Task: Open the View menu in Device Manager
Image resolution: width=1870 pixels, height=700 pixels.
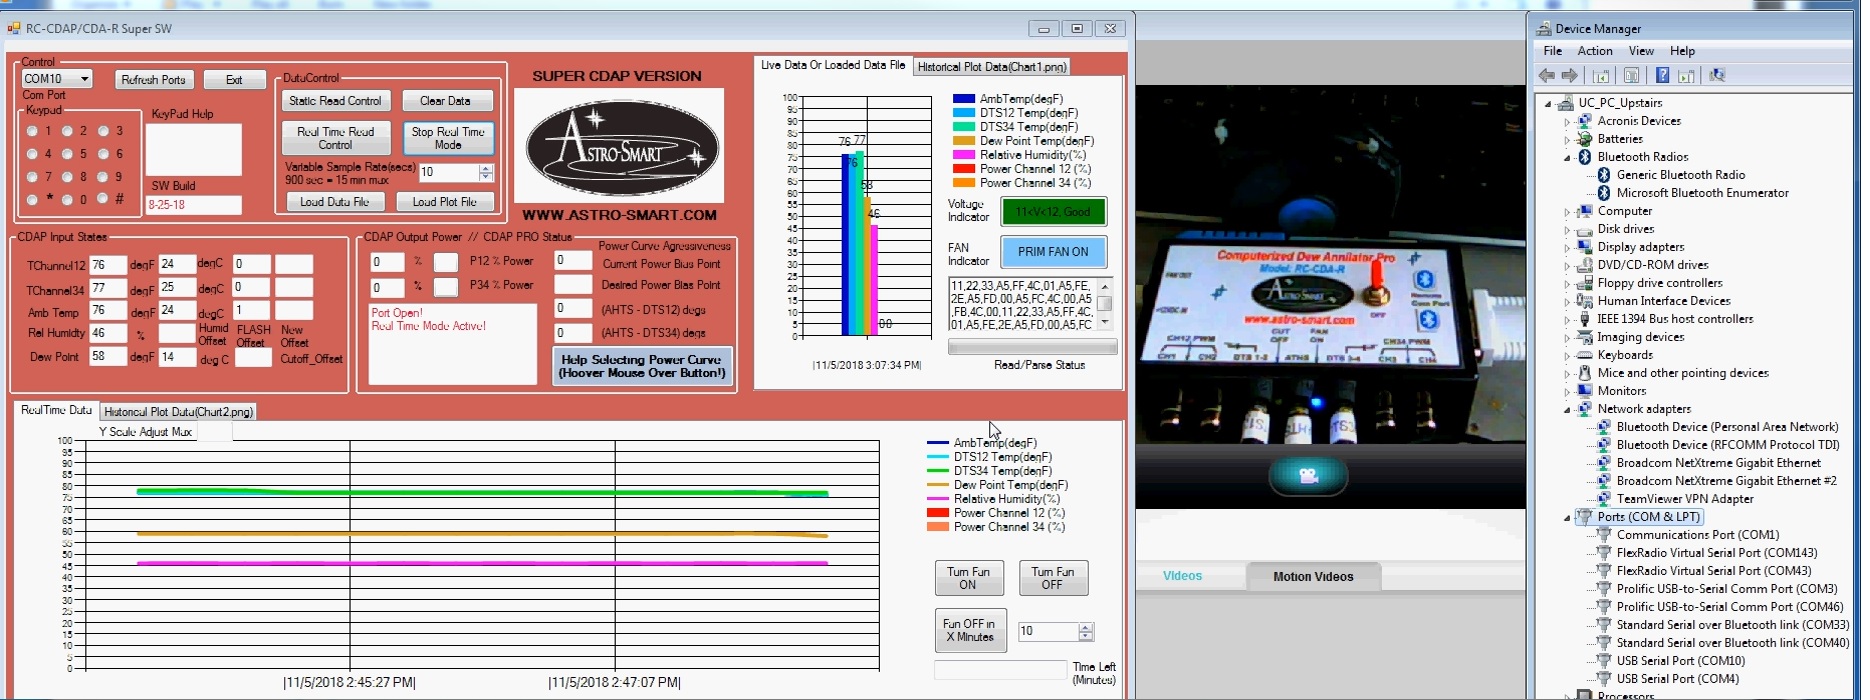Action: 1641,51
